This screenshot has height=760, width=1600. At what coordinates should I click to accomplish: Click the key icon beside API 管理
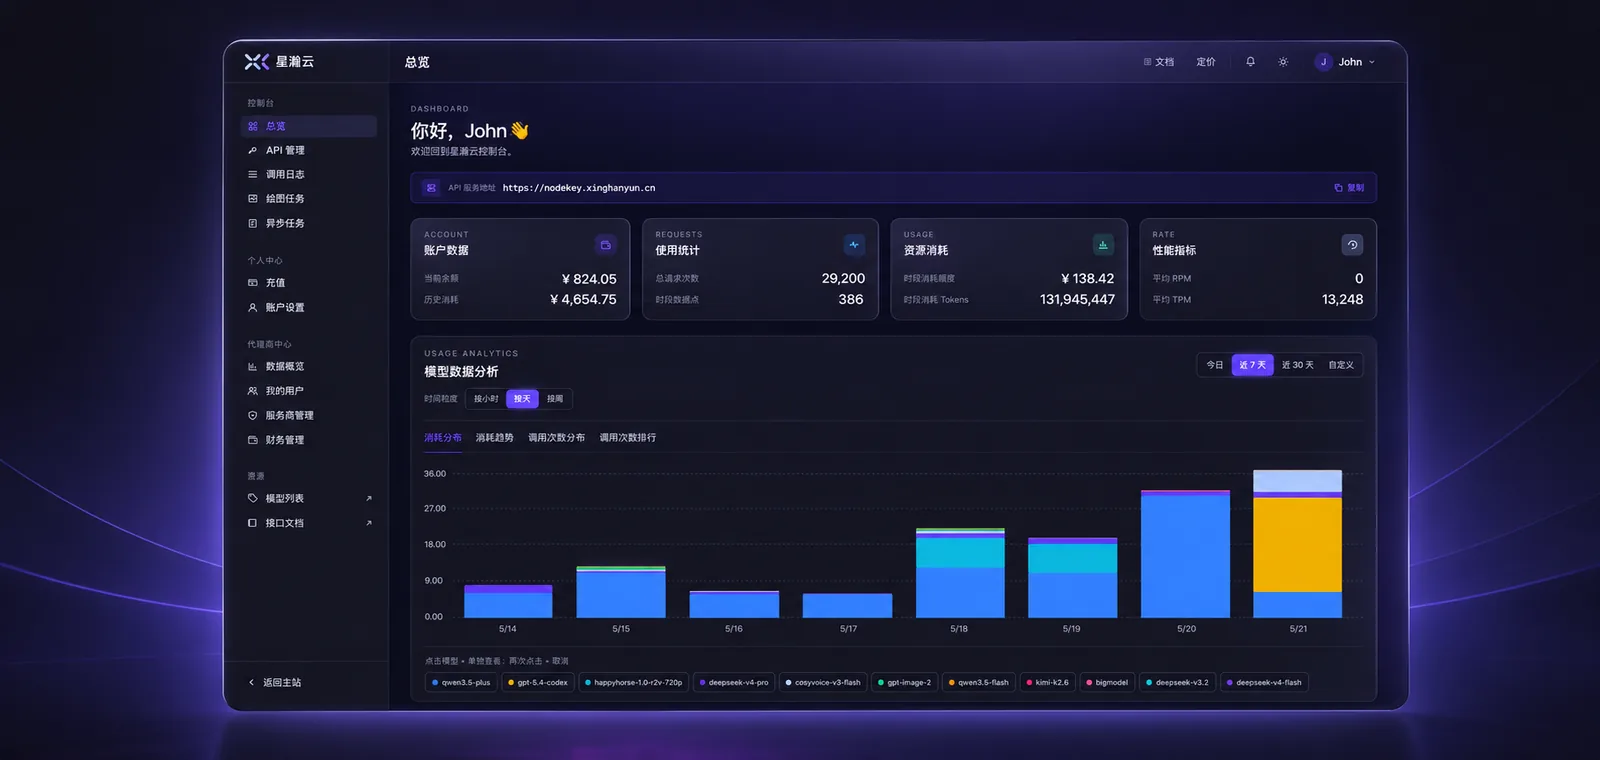pos(253,150)
